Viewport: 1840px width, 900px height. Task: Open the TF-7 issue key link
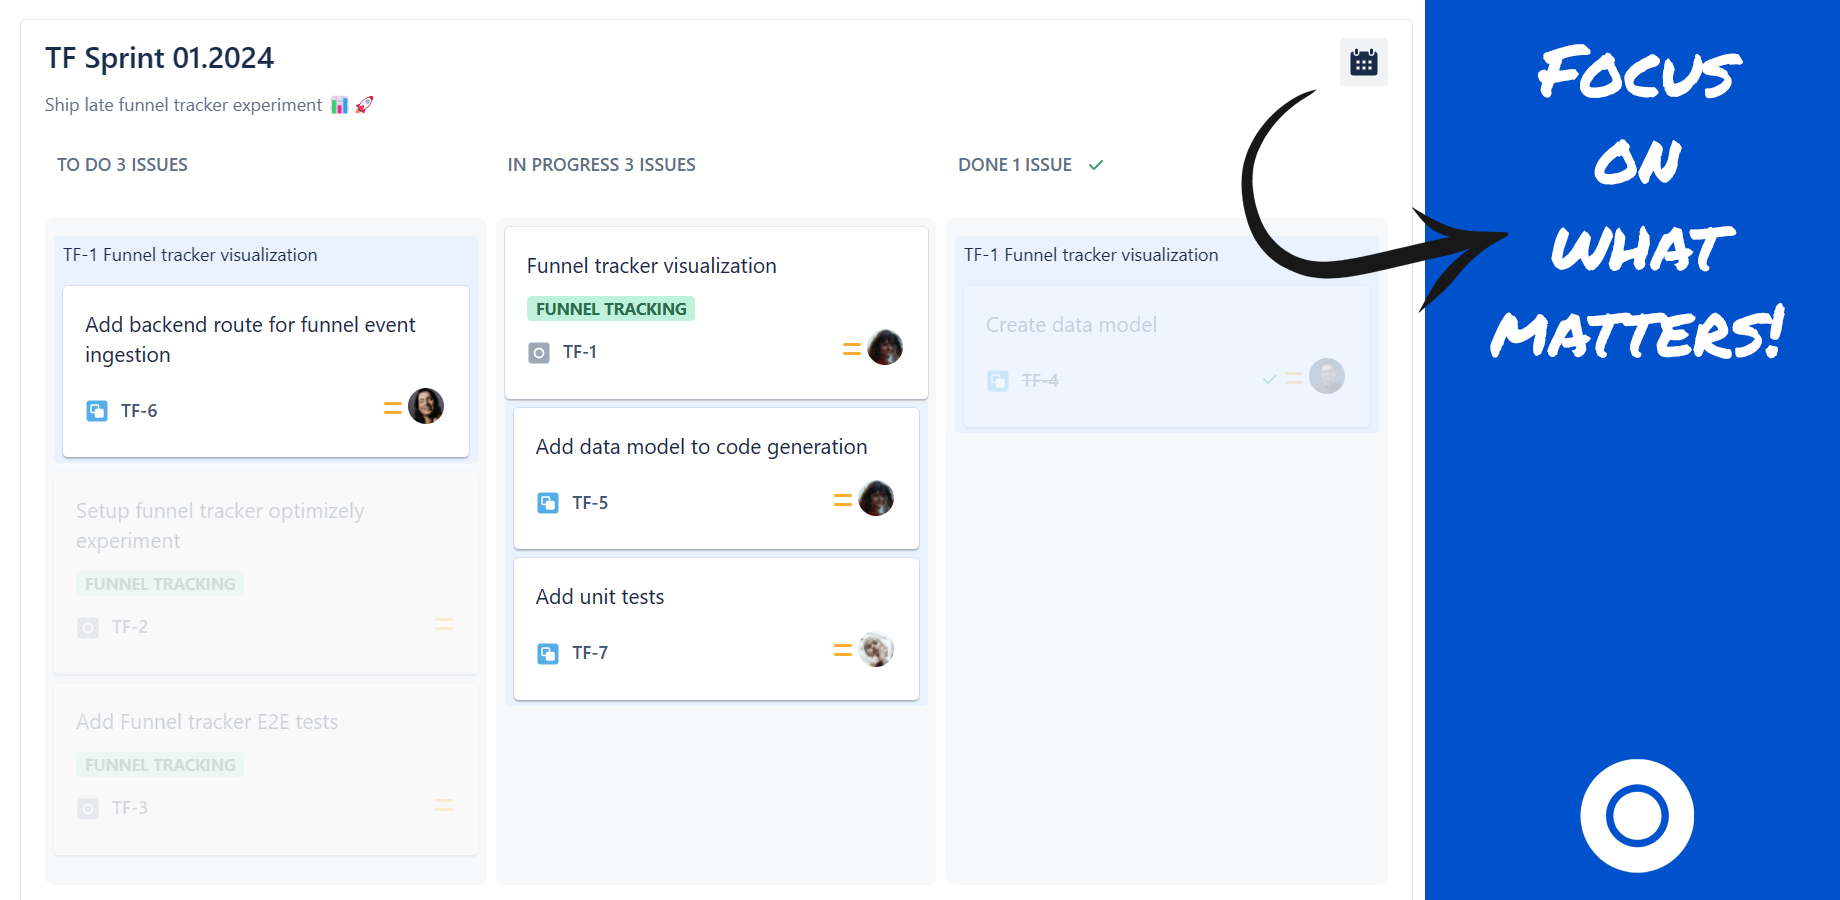(x=590, y=653)
